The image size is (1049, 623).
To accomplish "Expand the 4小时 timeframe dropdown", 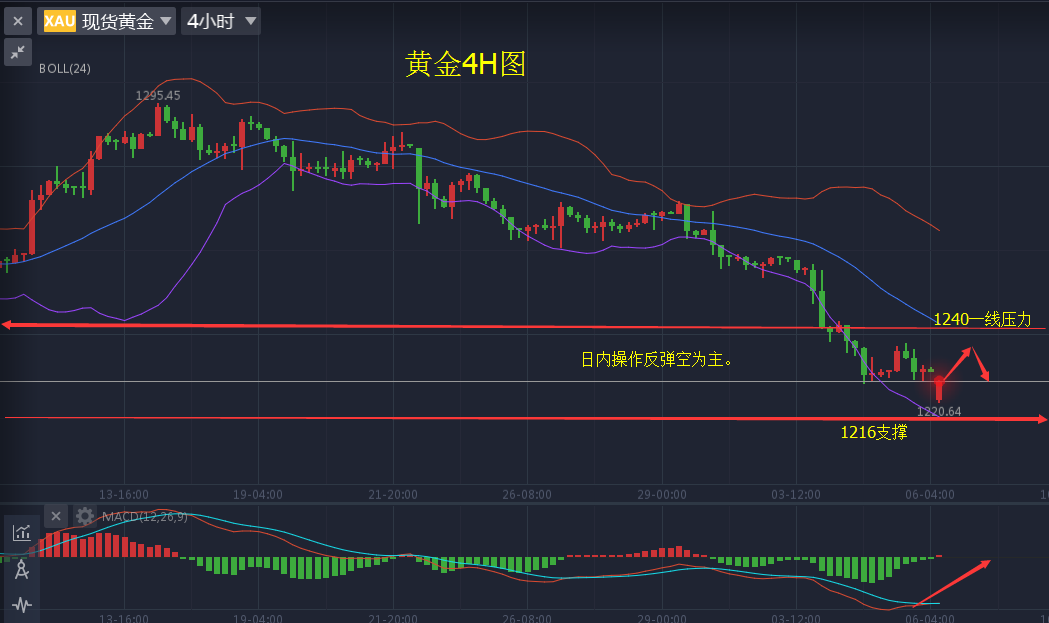I will (221, 21).
